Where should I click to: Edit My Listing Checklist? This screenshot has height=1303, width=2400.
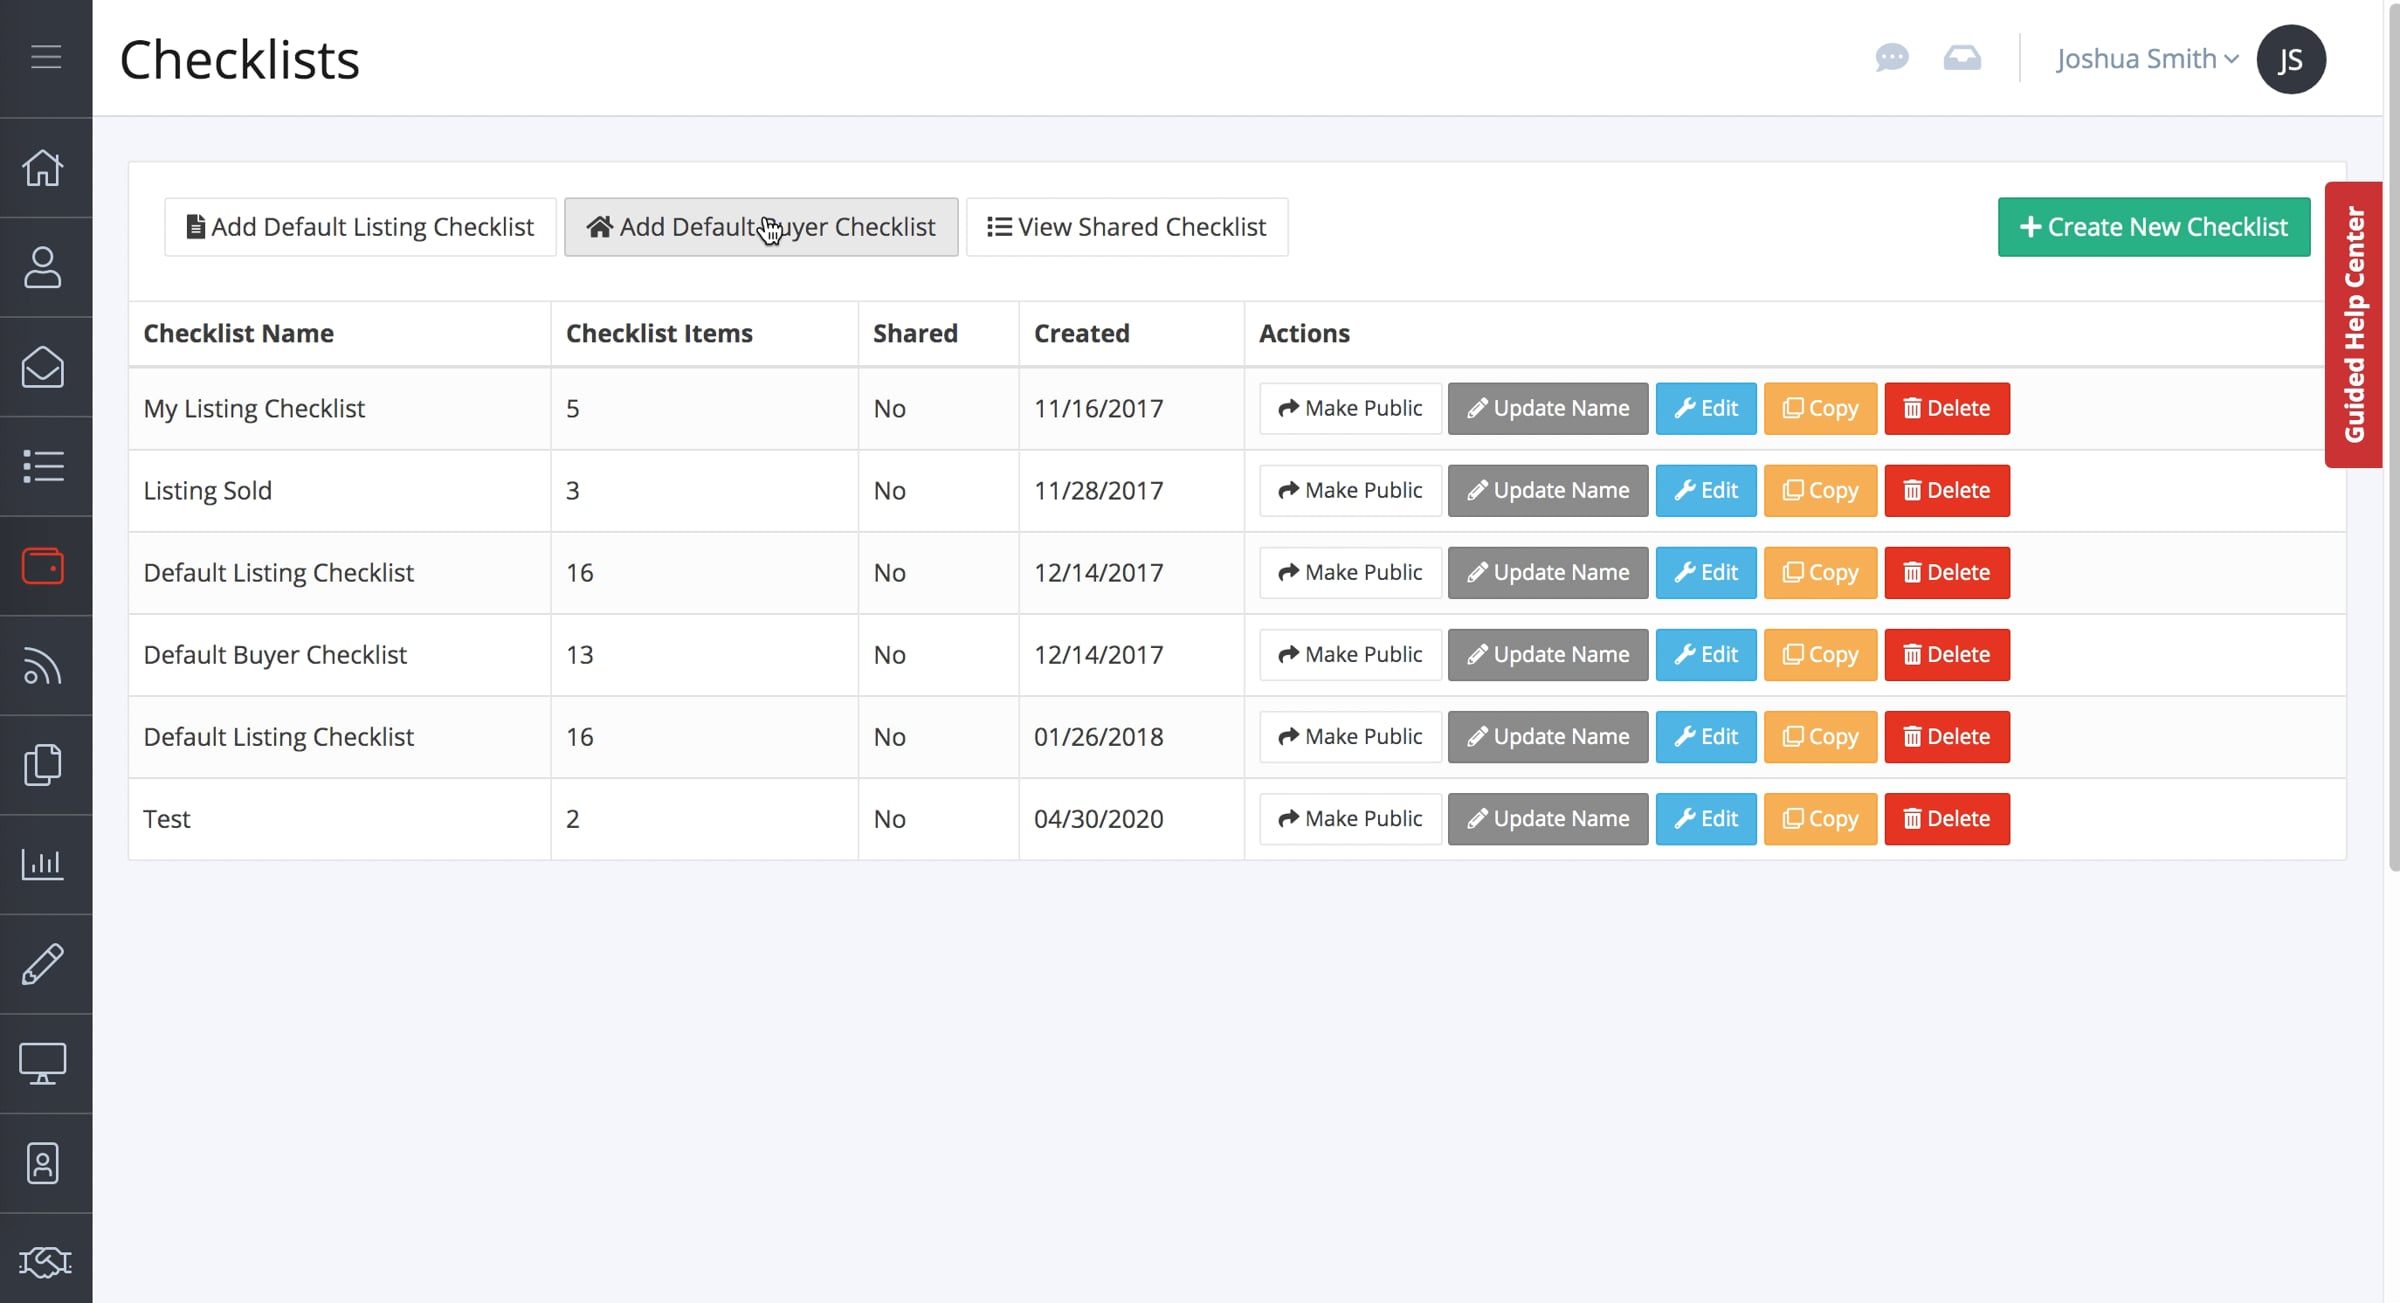1706,408
